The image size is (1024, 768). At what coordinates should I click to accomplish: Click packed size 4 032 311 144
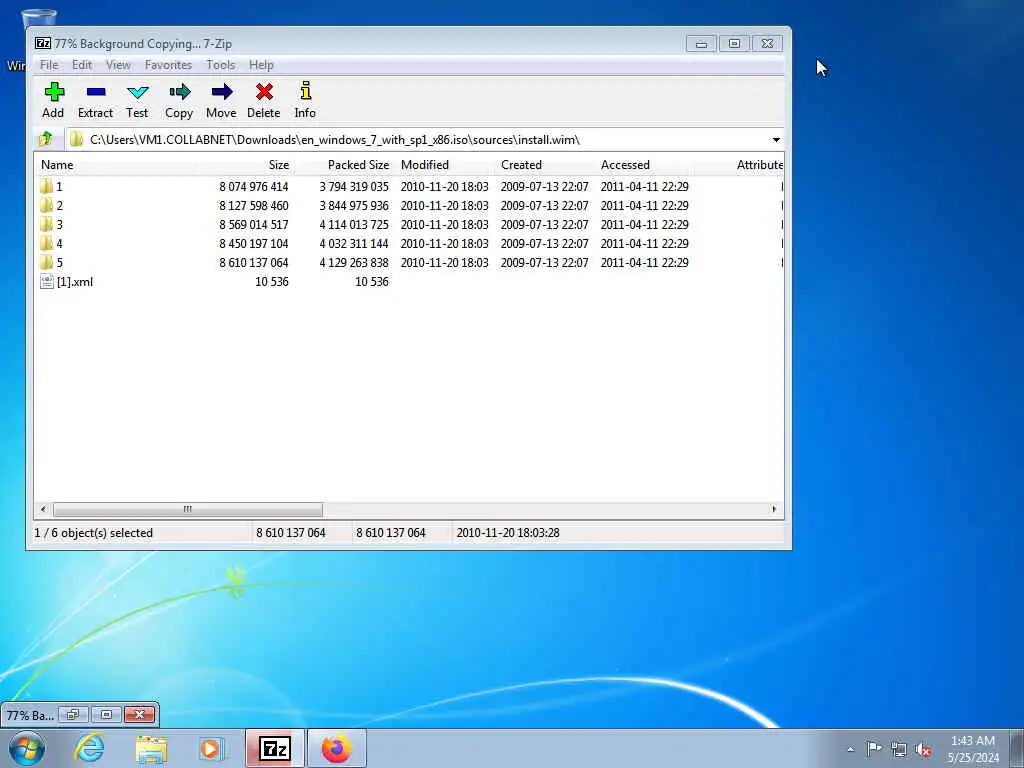354,243
